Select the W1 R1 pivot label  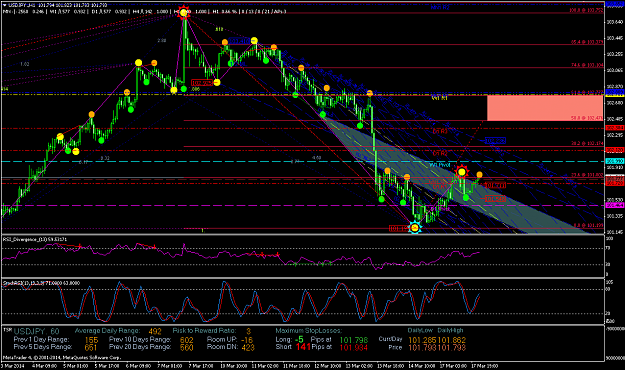point(440,98)
